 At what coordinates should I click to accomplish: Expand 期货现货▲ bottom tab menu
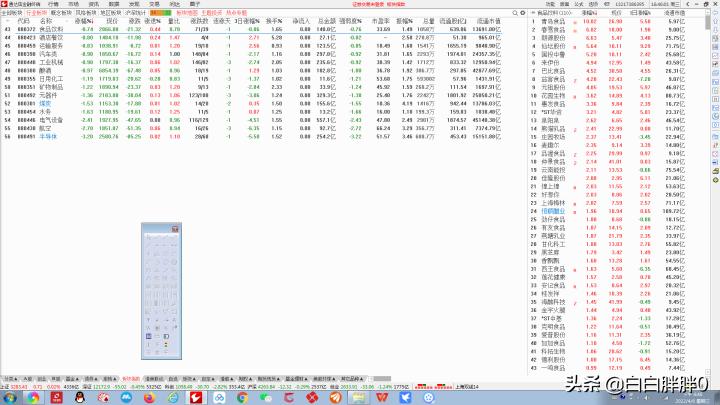tap(269, 379)
